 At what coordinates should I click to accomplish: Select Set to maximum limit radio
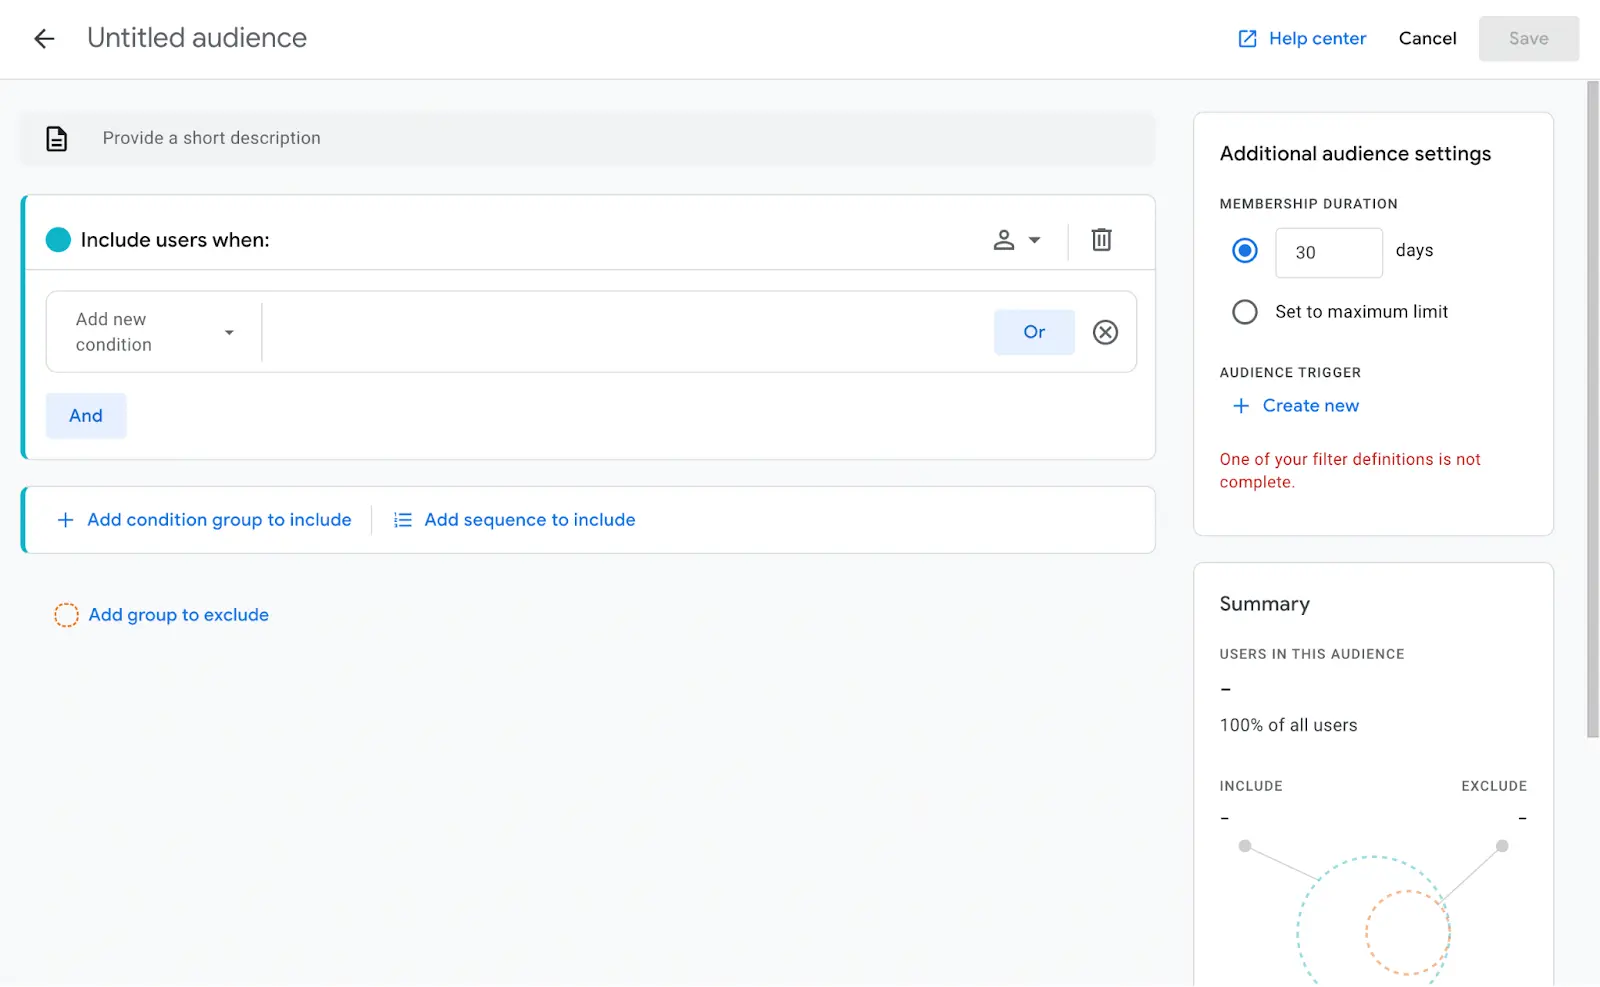(x=1245, y=312)
